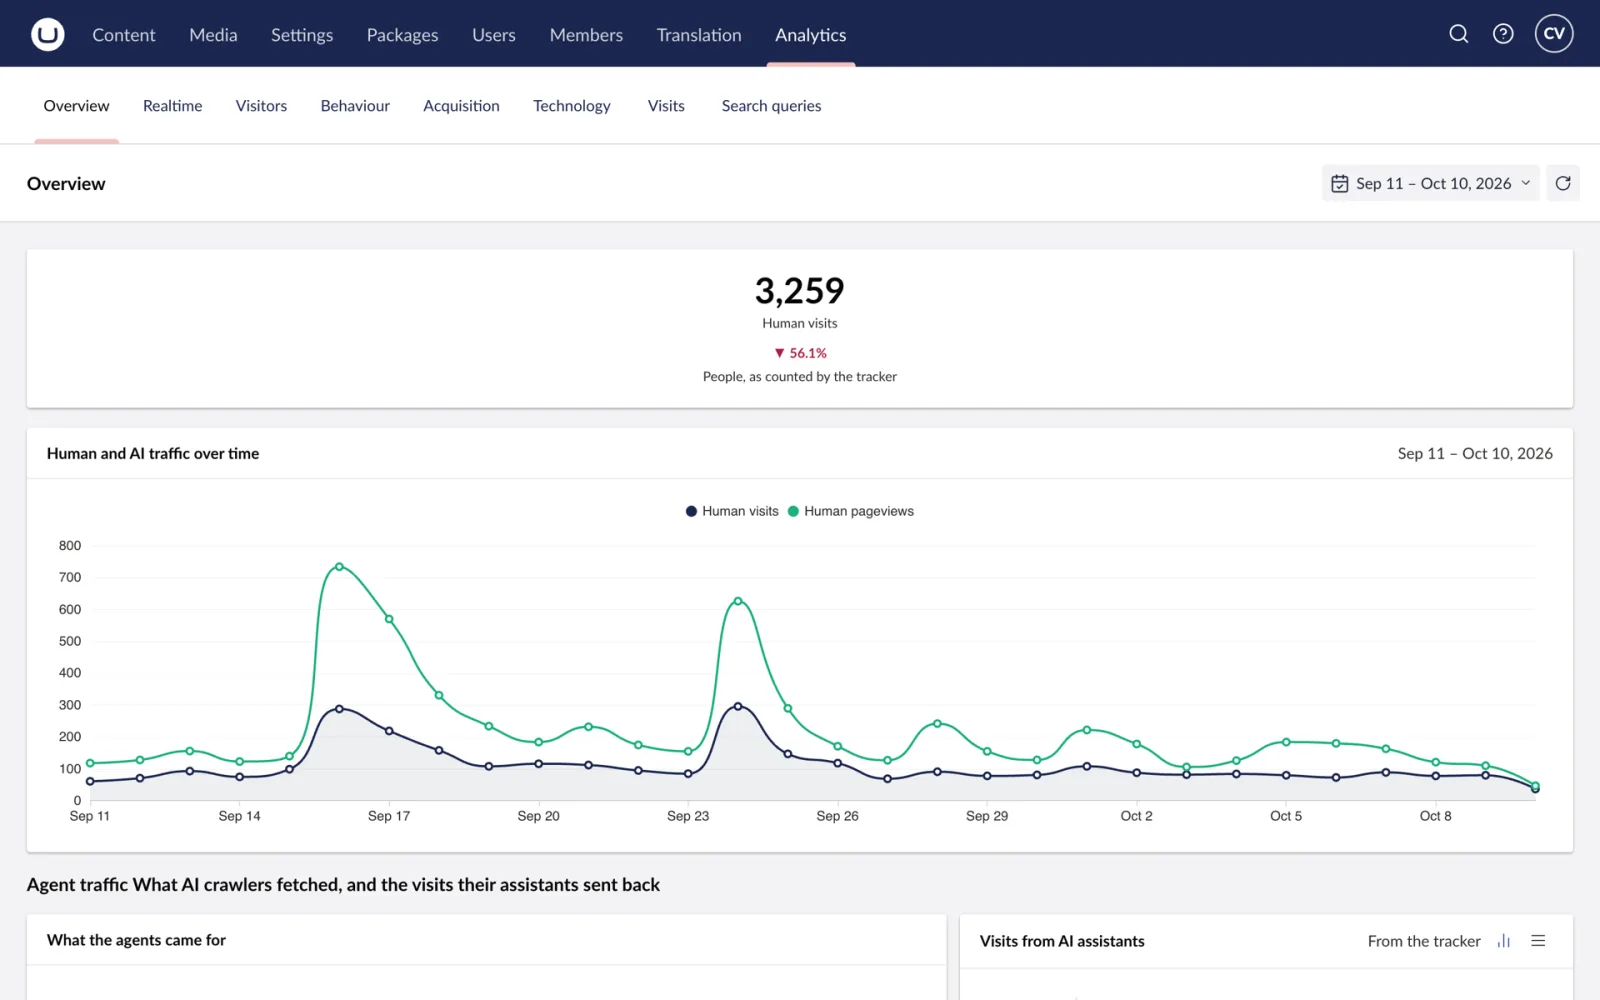View the Technology tab
The height and width of the screenshot is (1000, 1600).
(x=572, y=106)
